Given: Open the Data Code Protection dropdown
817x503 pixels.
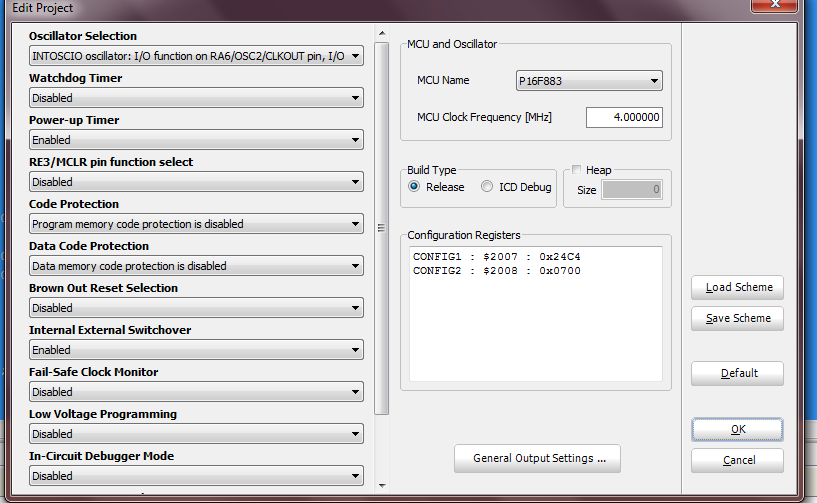Looking at the screenshot, I should click(x=196, y=266).
